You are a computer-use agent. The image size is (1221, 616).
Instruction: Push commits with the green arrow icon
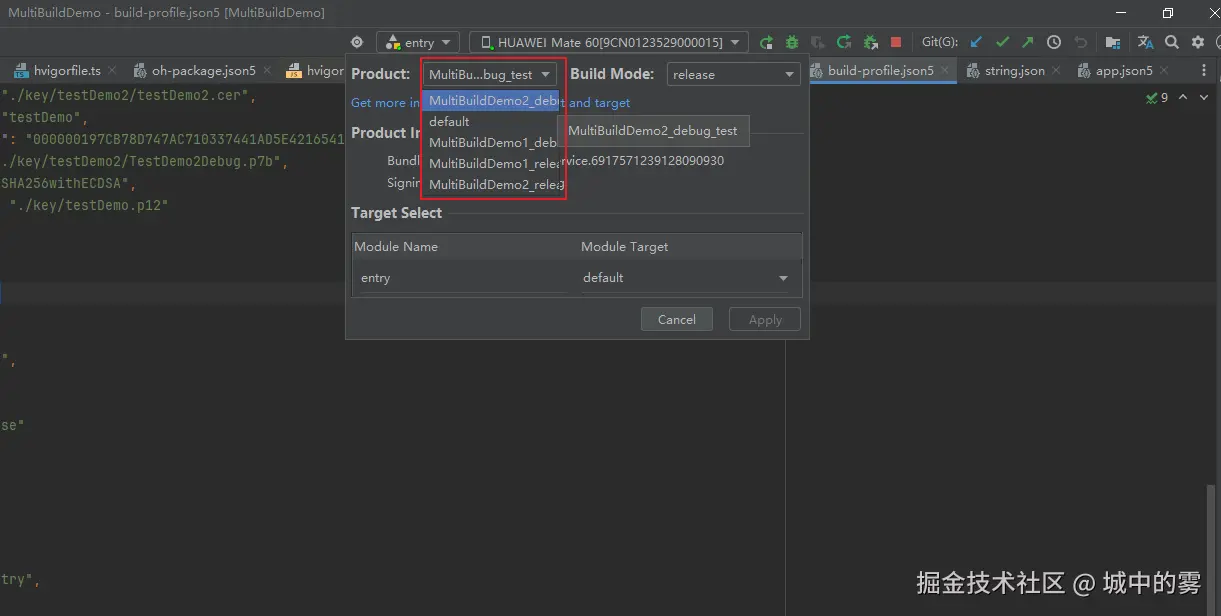[1028, 42]
